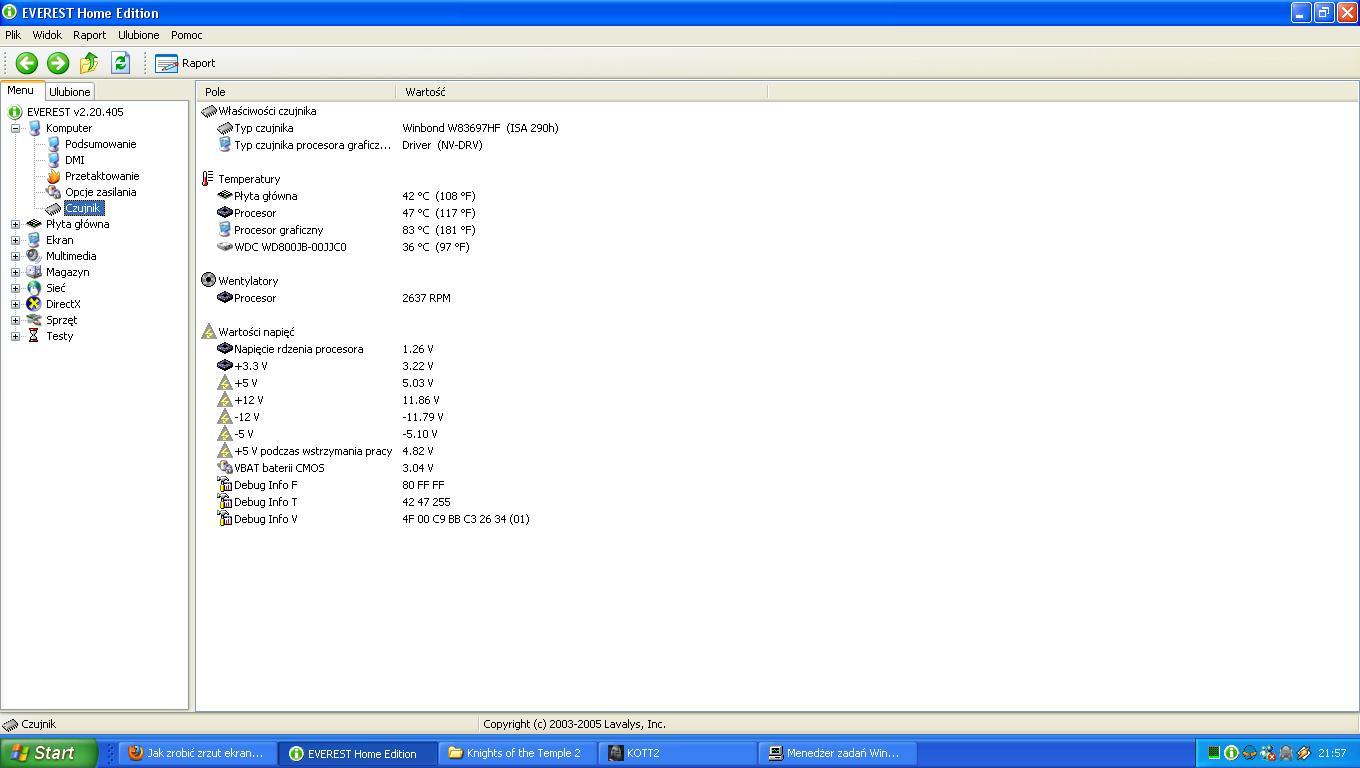
Task: Expand the DirectX tree node
Action: pyautogui.click(x=15, y=304)
